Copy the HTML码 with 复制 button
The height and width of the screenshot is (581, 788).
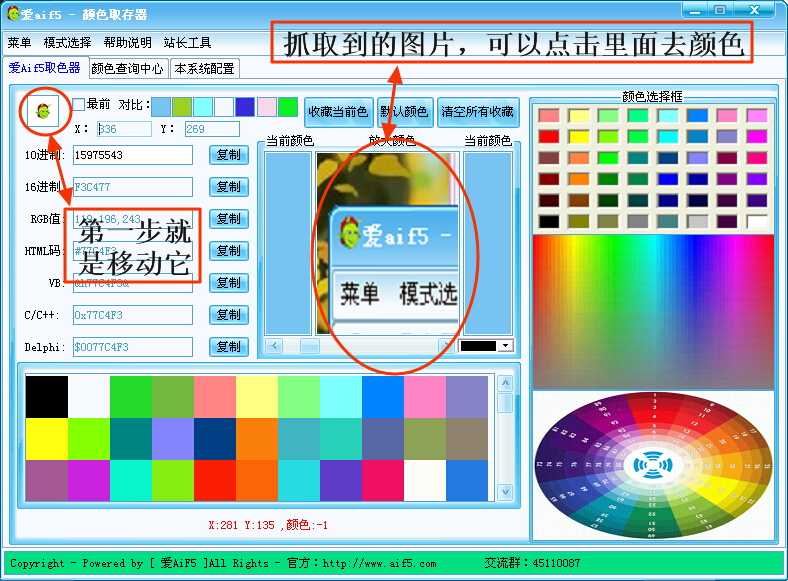(x=229, y=251)
